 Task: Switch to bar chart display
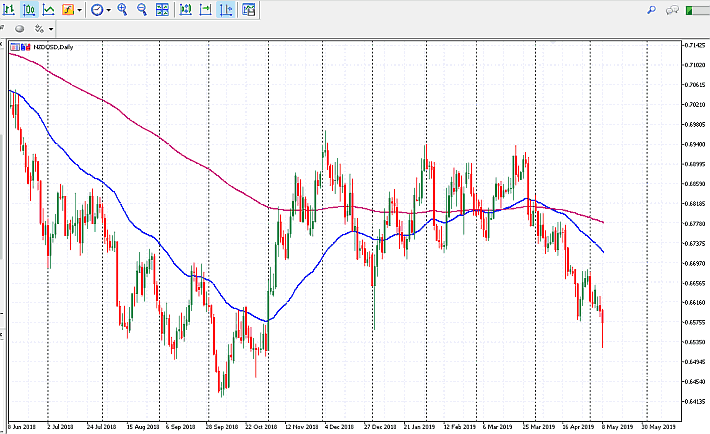[x=8, y=10]
